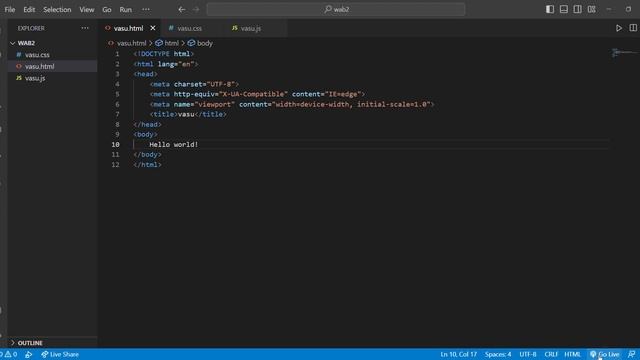Change the language mode via HTML
Screen dimensions: 640x360
[x=572, y=354]
